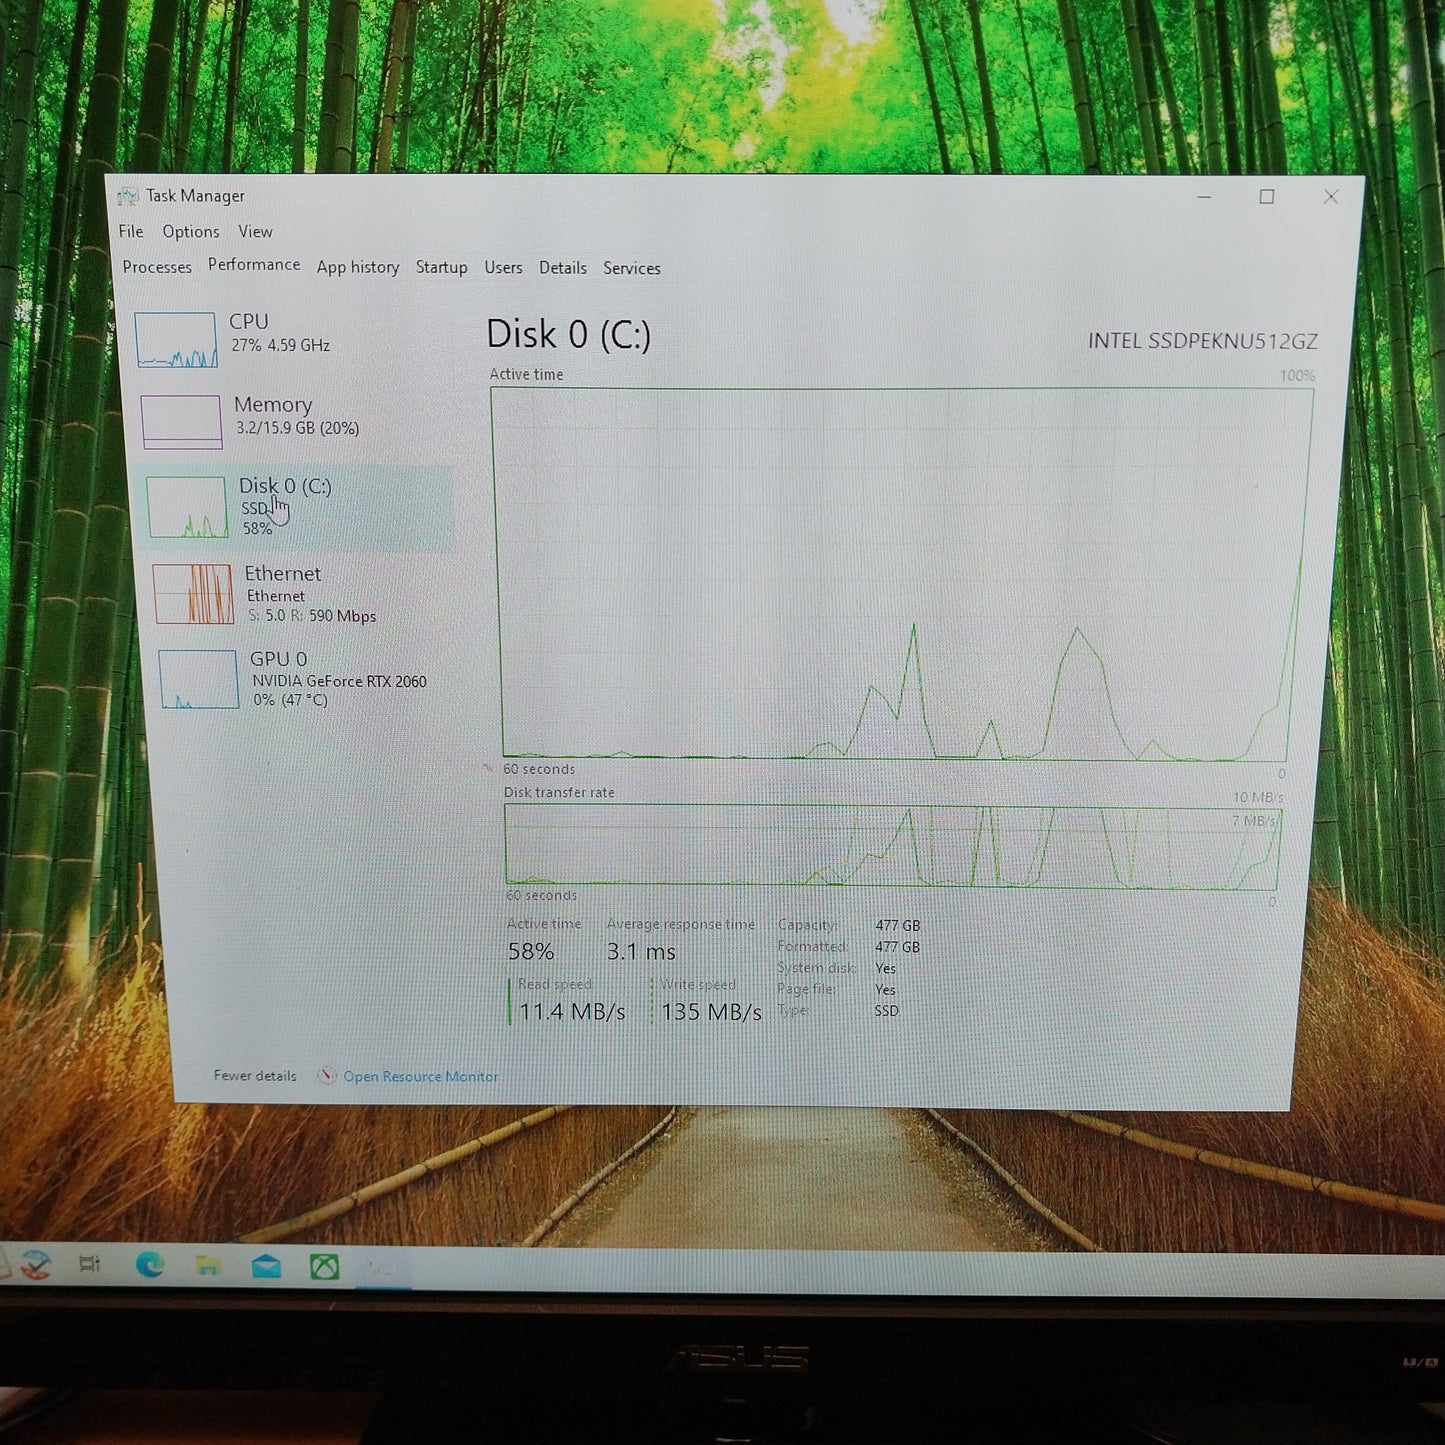
Task: Click the 58% active time value
Action: coord(530,951)
